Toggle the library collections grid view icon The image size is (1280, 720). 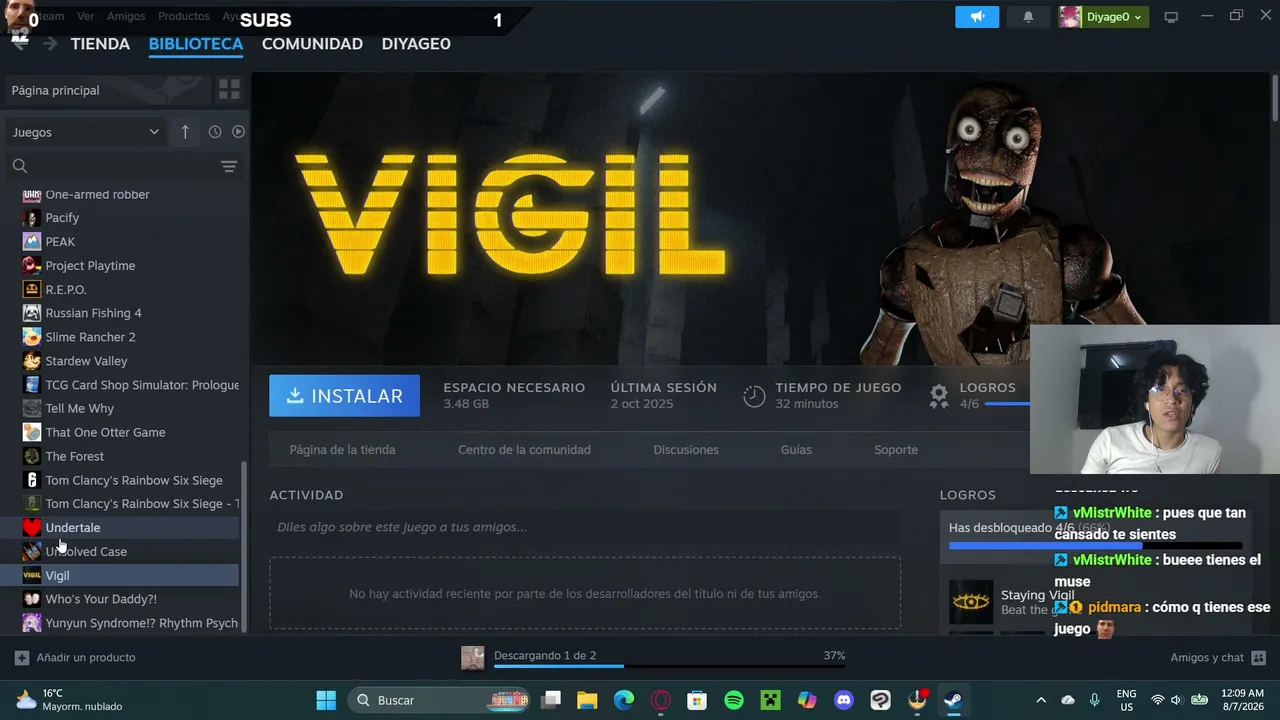(x=229, y=90)
